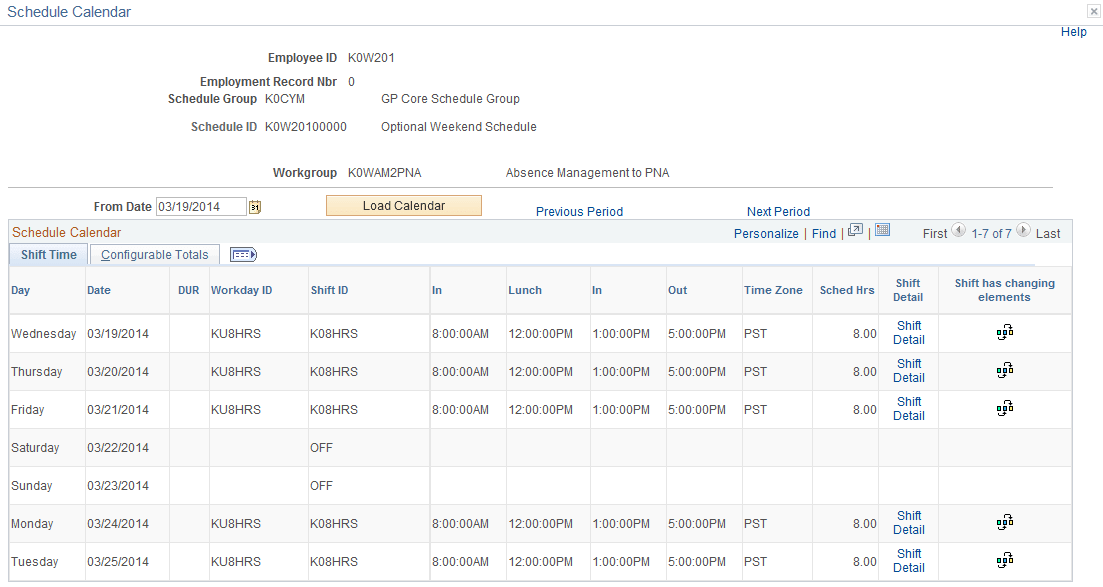Sort by the Date column header
The height and width of the screenshot is (587, 1103).
click(x=99, y=290)
